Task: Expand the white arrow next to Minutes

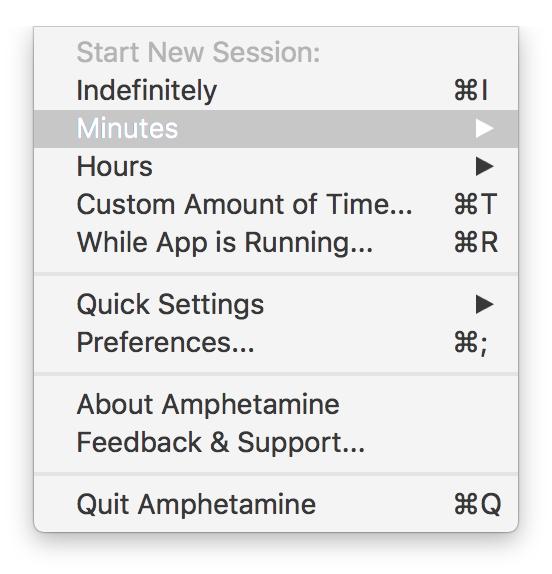Action: pyautogui.click(x=485, y=128)
